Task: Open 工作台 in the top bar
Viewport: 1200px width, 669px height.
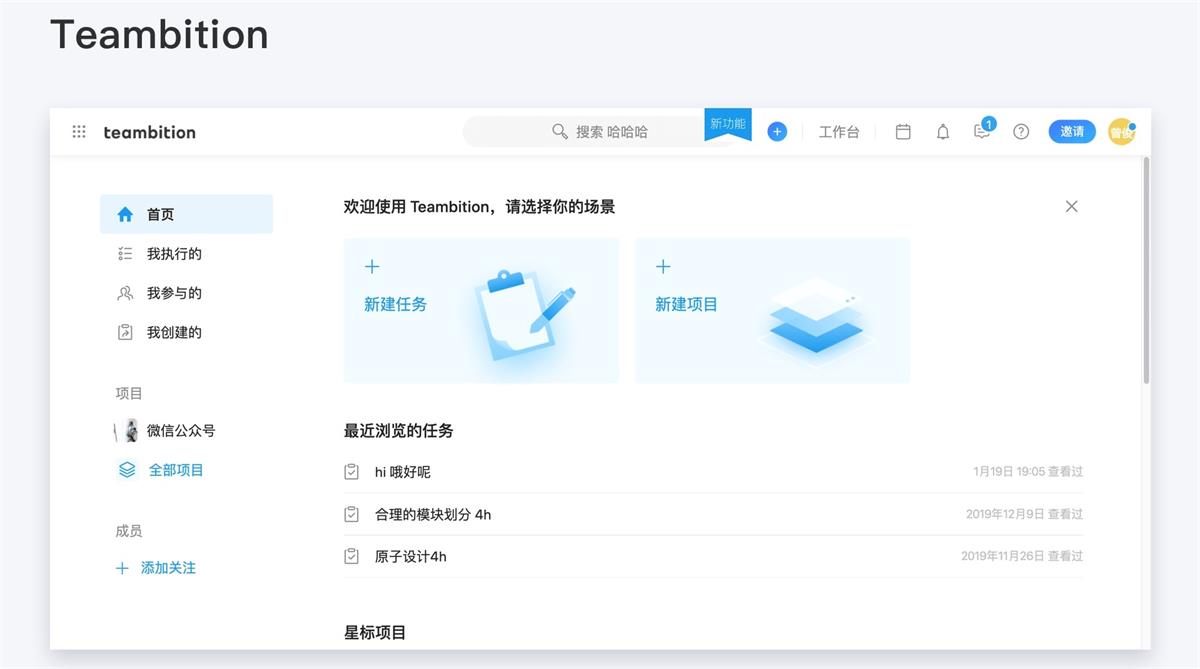Action: point(839,132)
